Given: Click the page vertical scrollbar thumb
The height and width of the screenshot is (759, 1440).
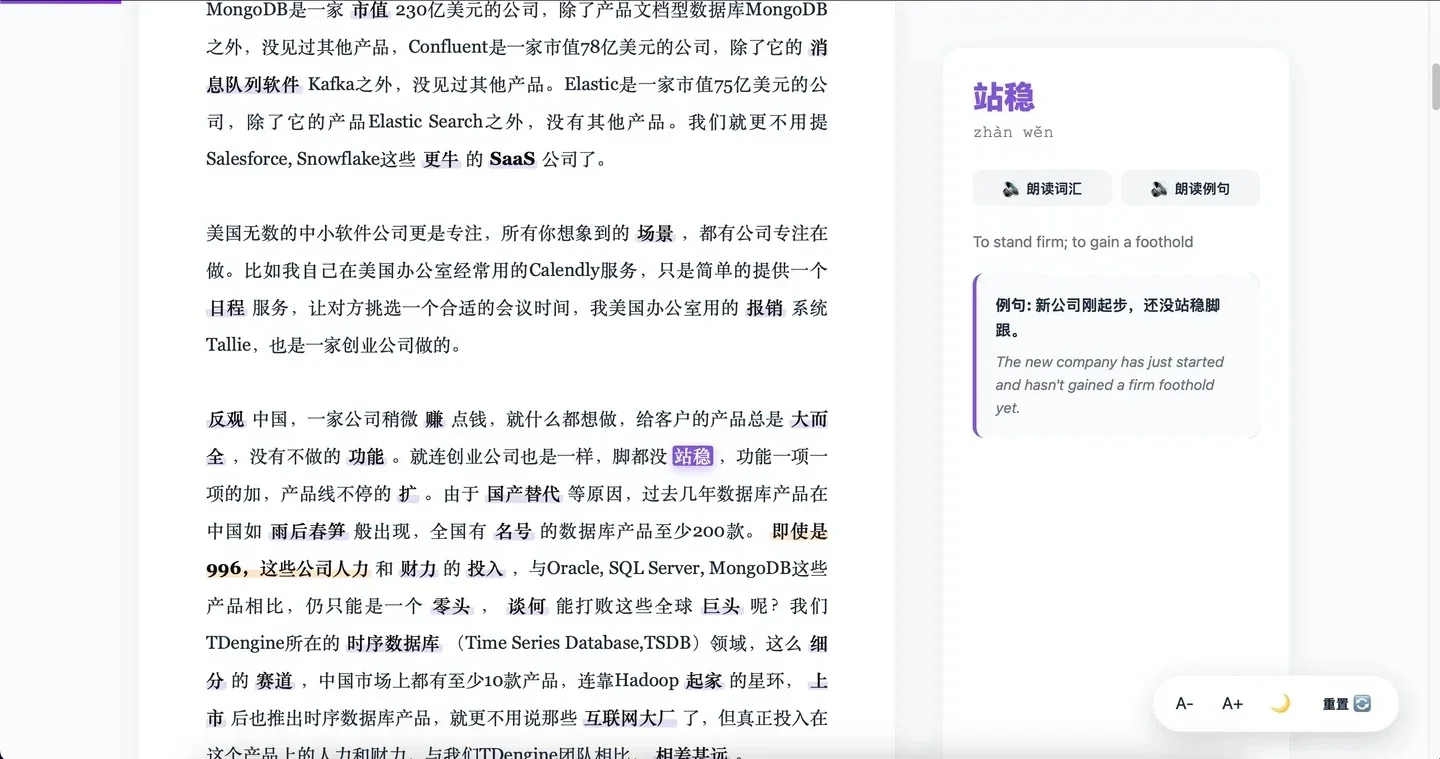Looking at the screenshot, I should point(1435,86).
